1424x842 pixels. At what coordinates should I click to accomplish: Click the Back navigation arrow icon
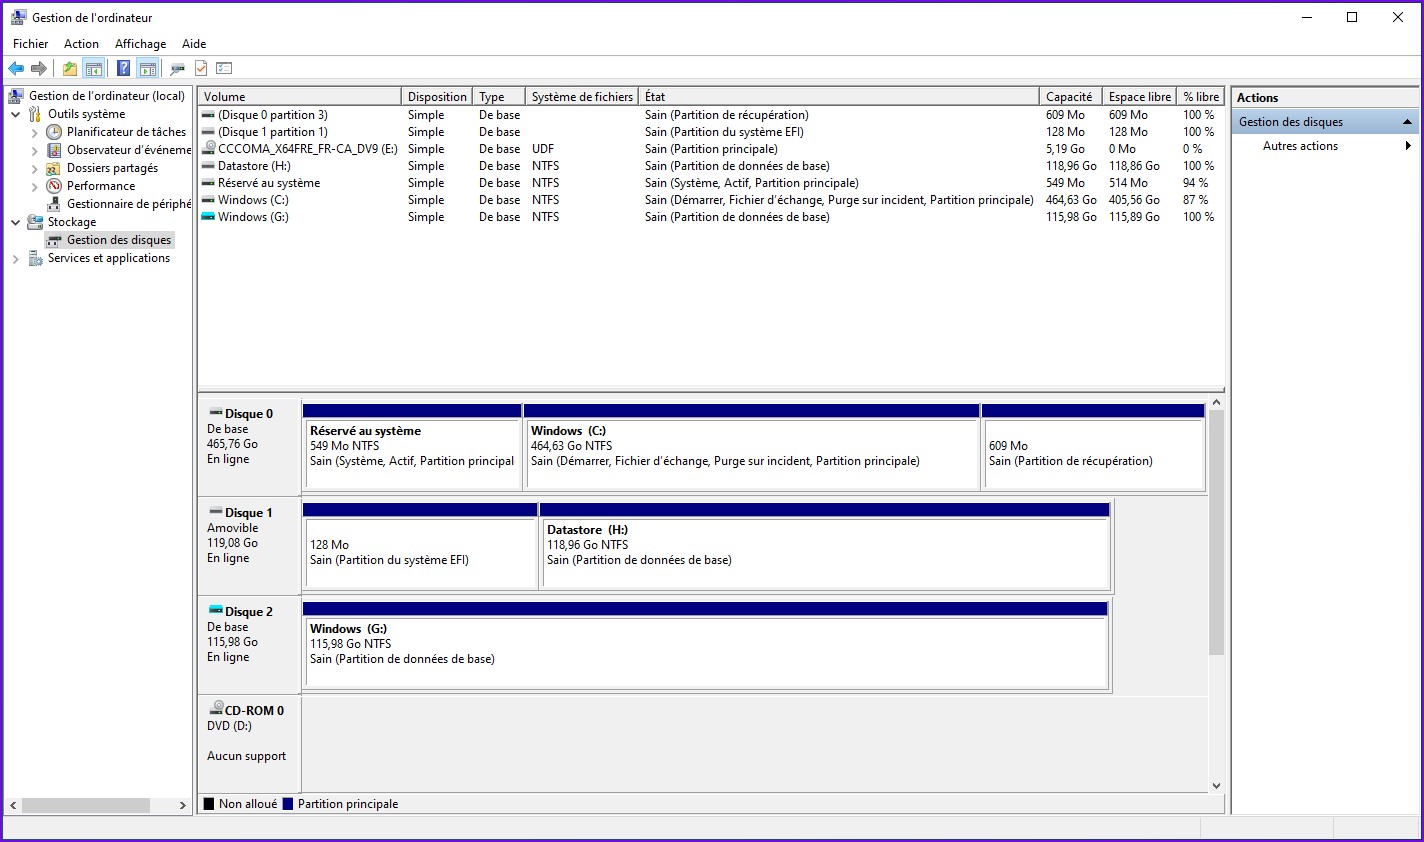pos(16,68)
